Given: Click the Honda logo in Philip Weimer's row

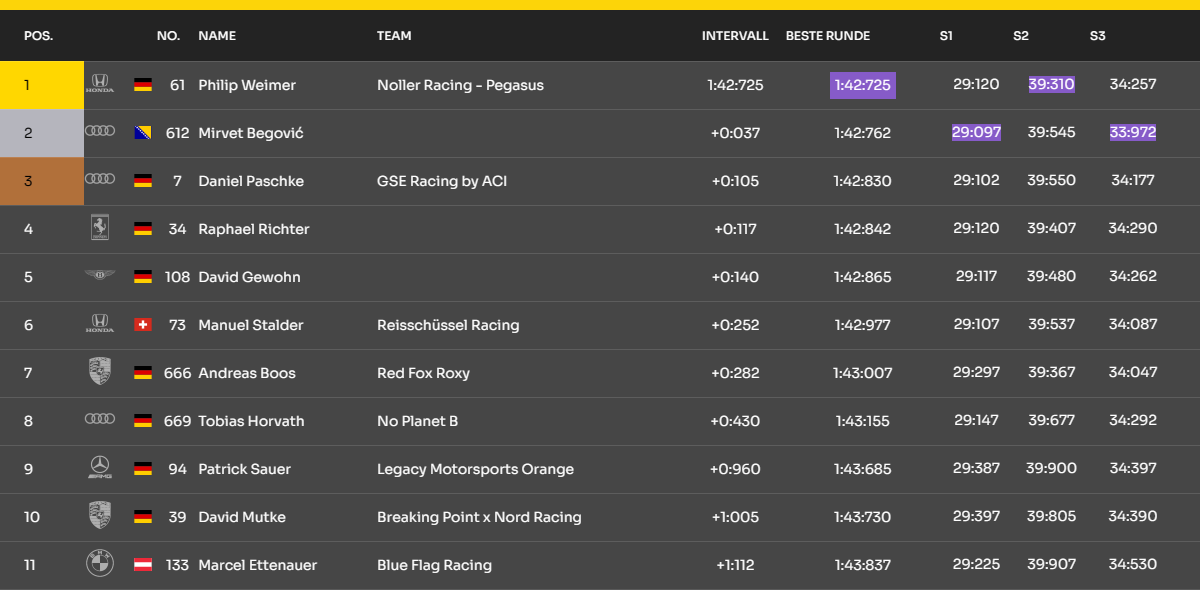Looking at the screenshot, I should [x=99, y=84].
